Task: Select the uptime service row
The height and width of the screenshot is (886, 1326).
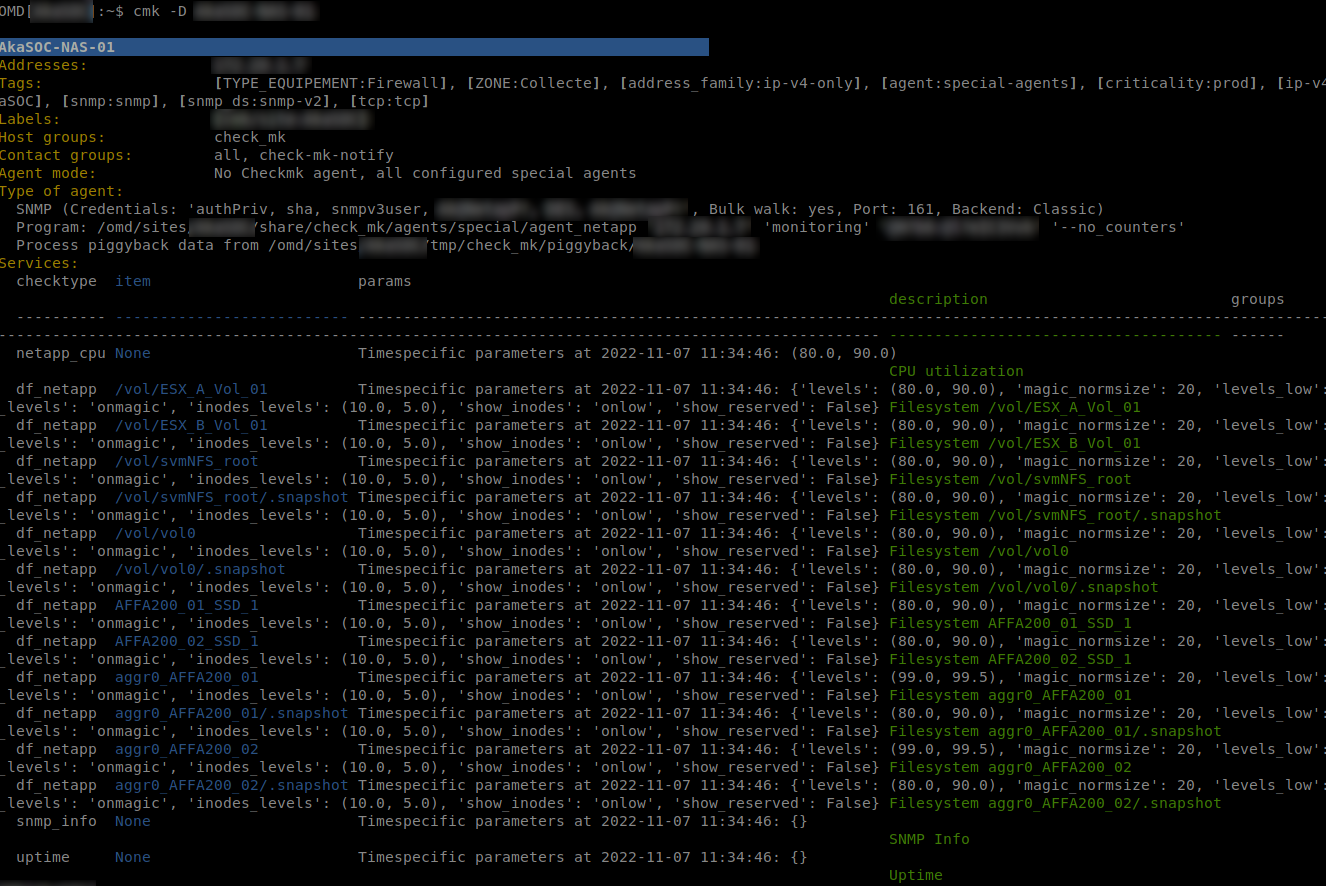Action: (42, 857)
